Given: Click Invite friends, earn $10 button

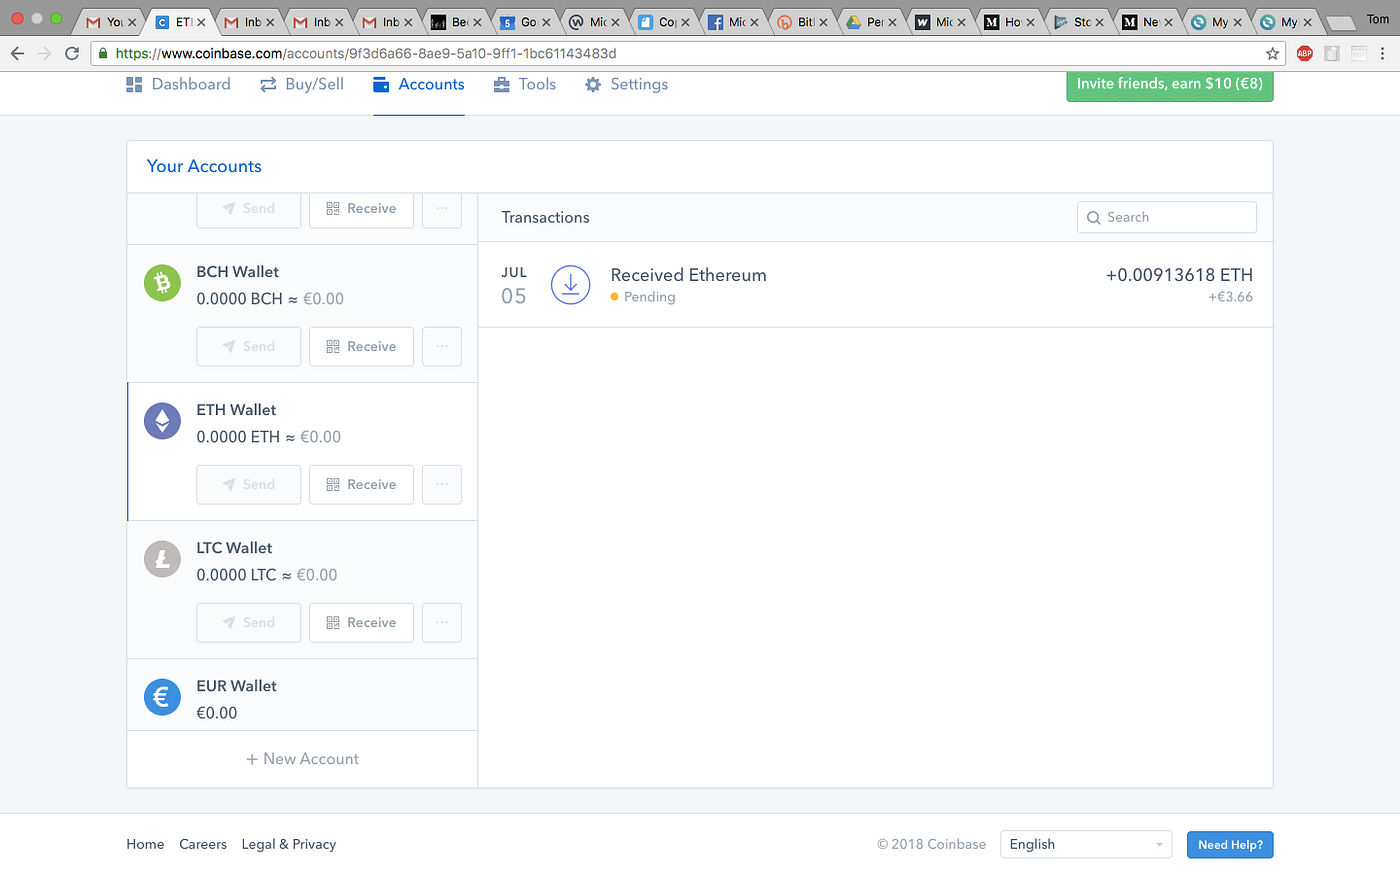Looking at the screenshot, I should pyautogui.click(x=1170, y=85).
